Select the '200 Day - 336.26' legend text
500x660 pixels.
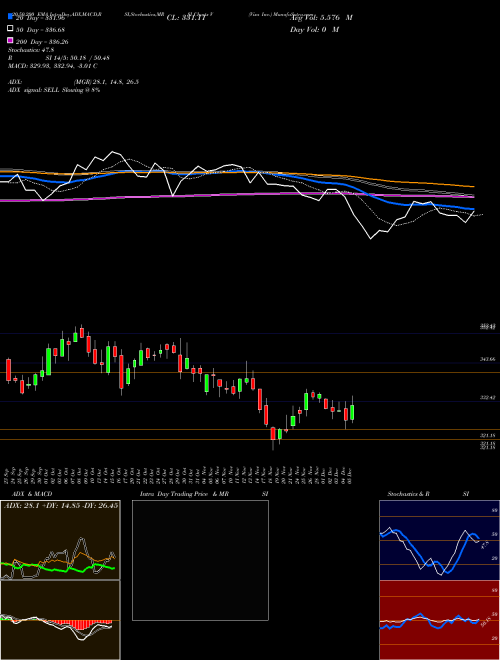42,42
